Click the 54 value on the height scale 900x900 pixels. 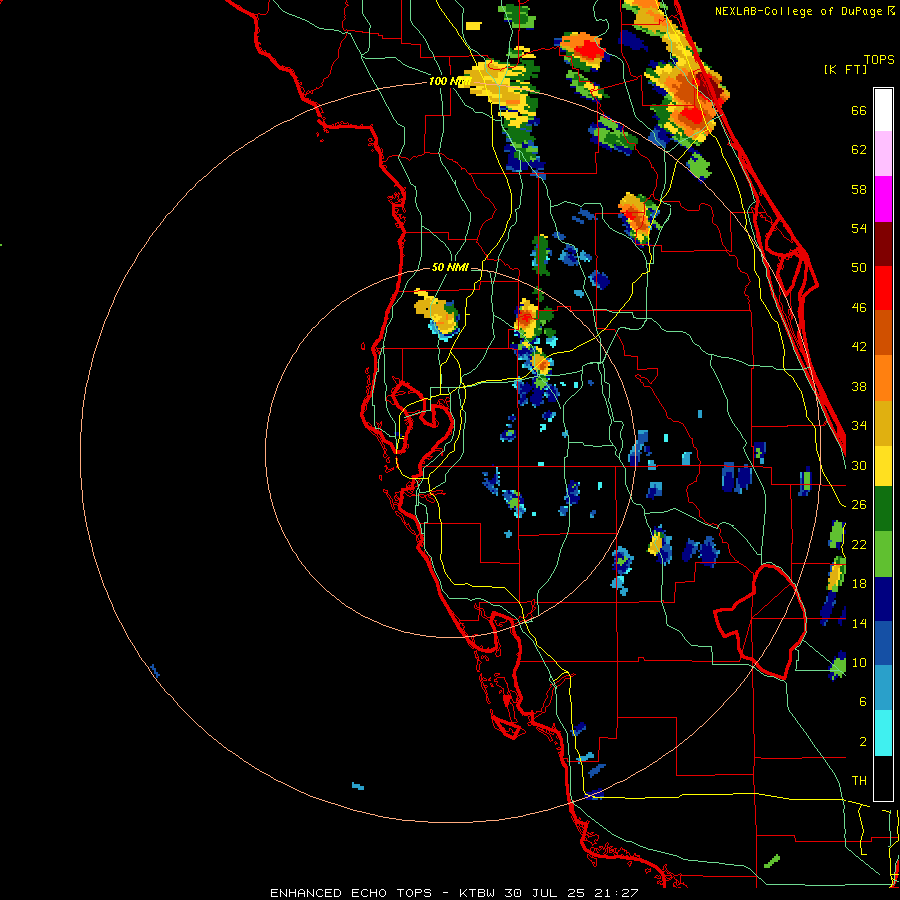tap(859, 228)
